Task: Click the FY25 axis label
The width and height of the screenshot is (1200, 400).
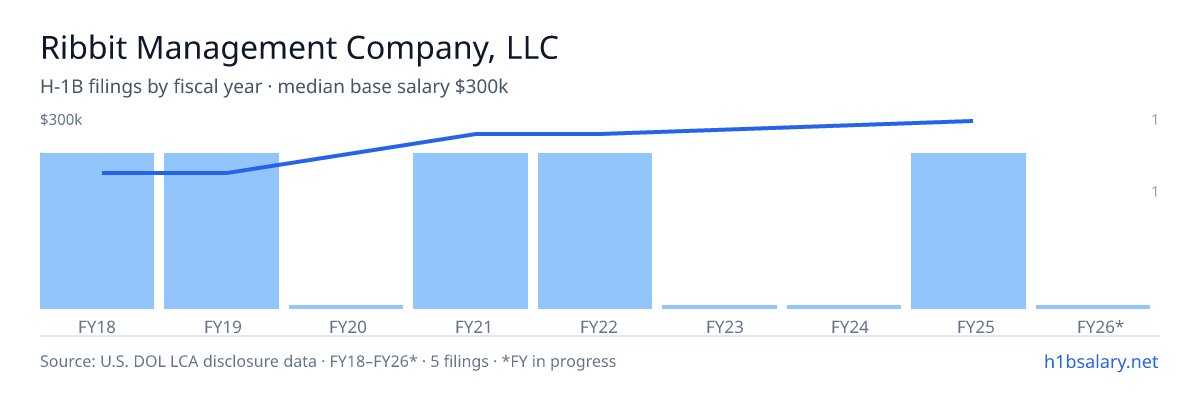Action: point(968,326)
